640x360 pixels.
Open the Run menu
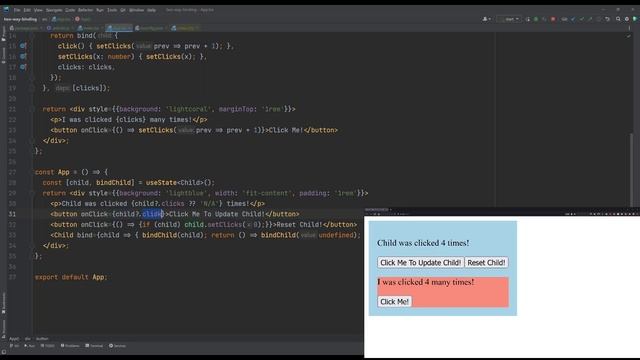pos(100,10)
